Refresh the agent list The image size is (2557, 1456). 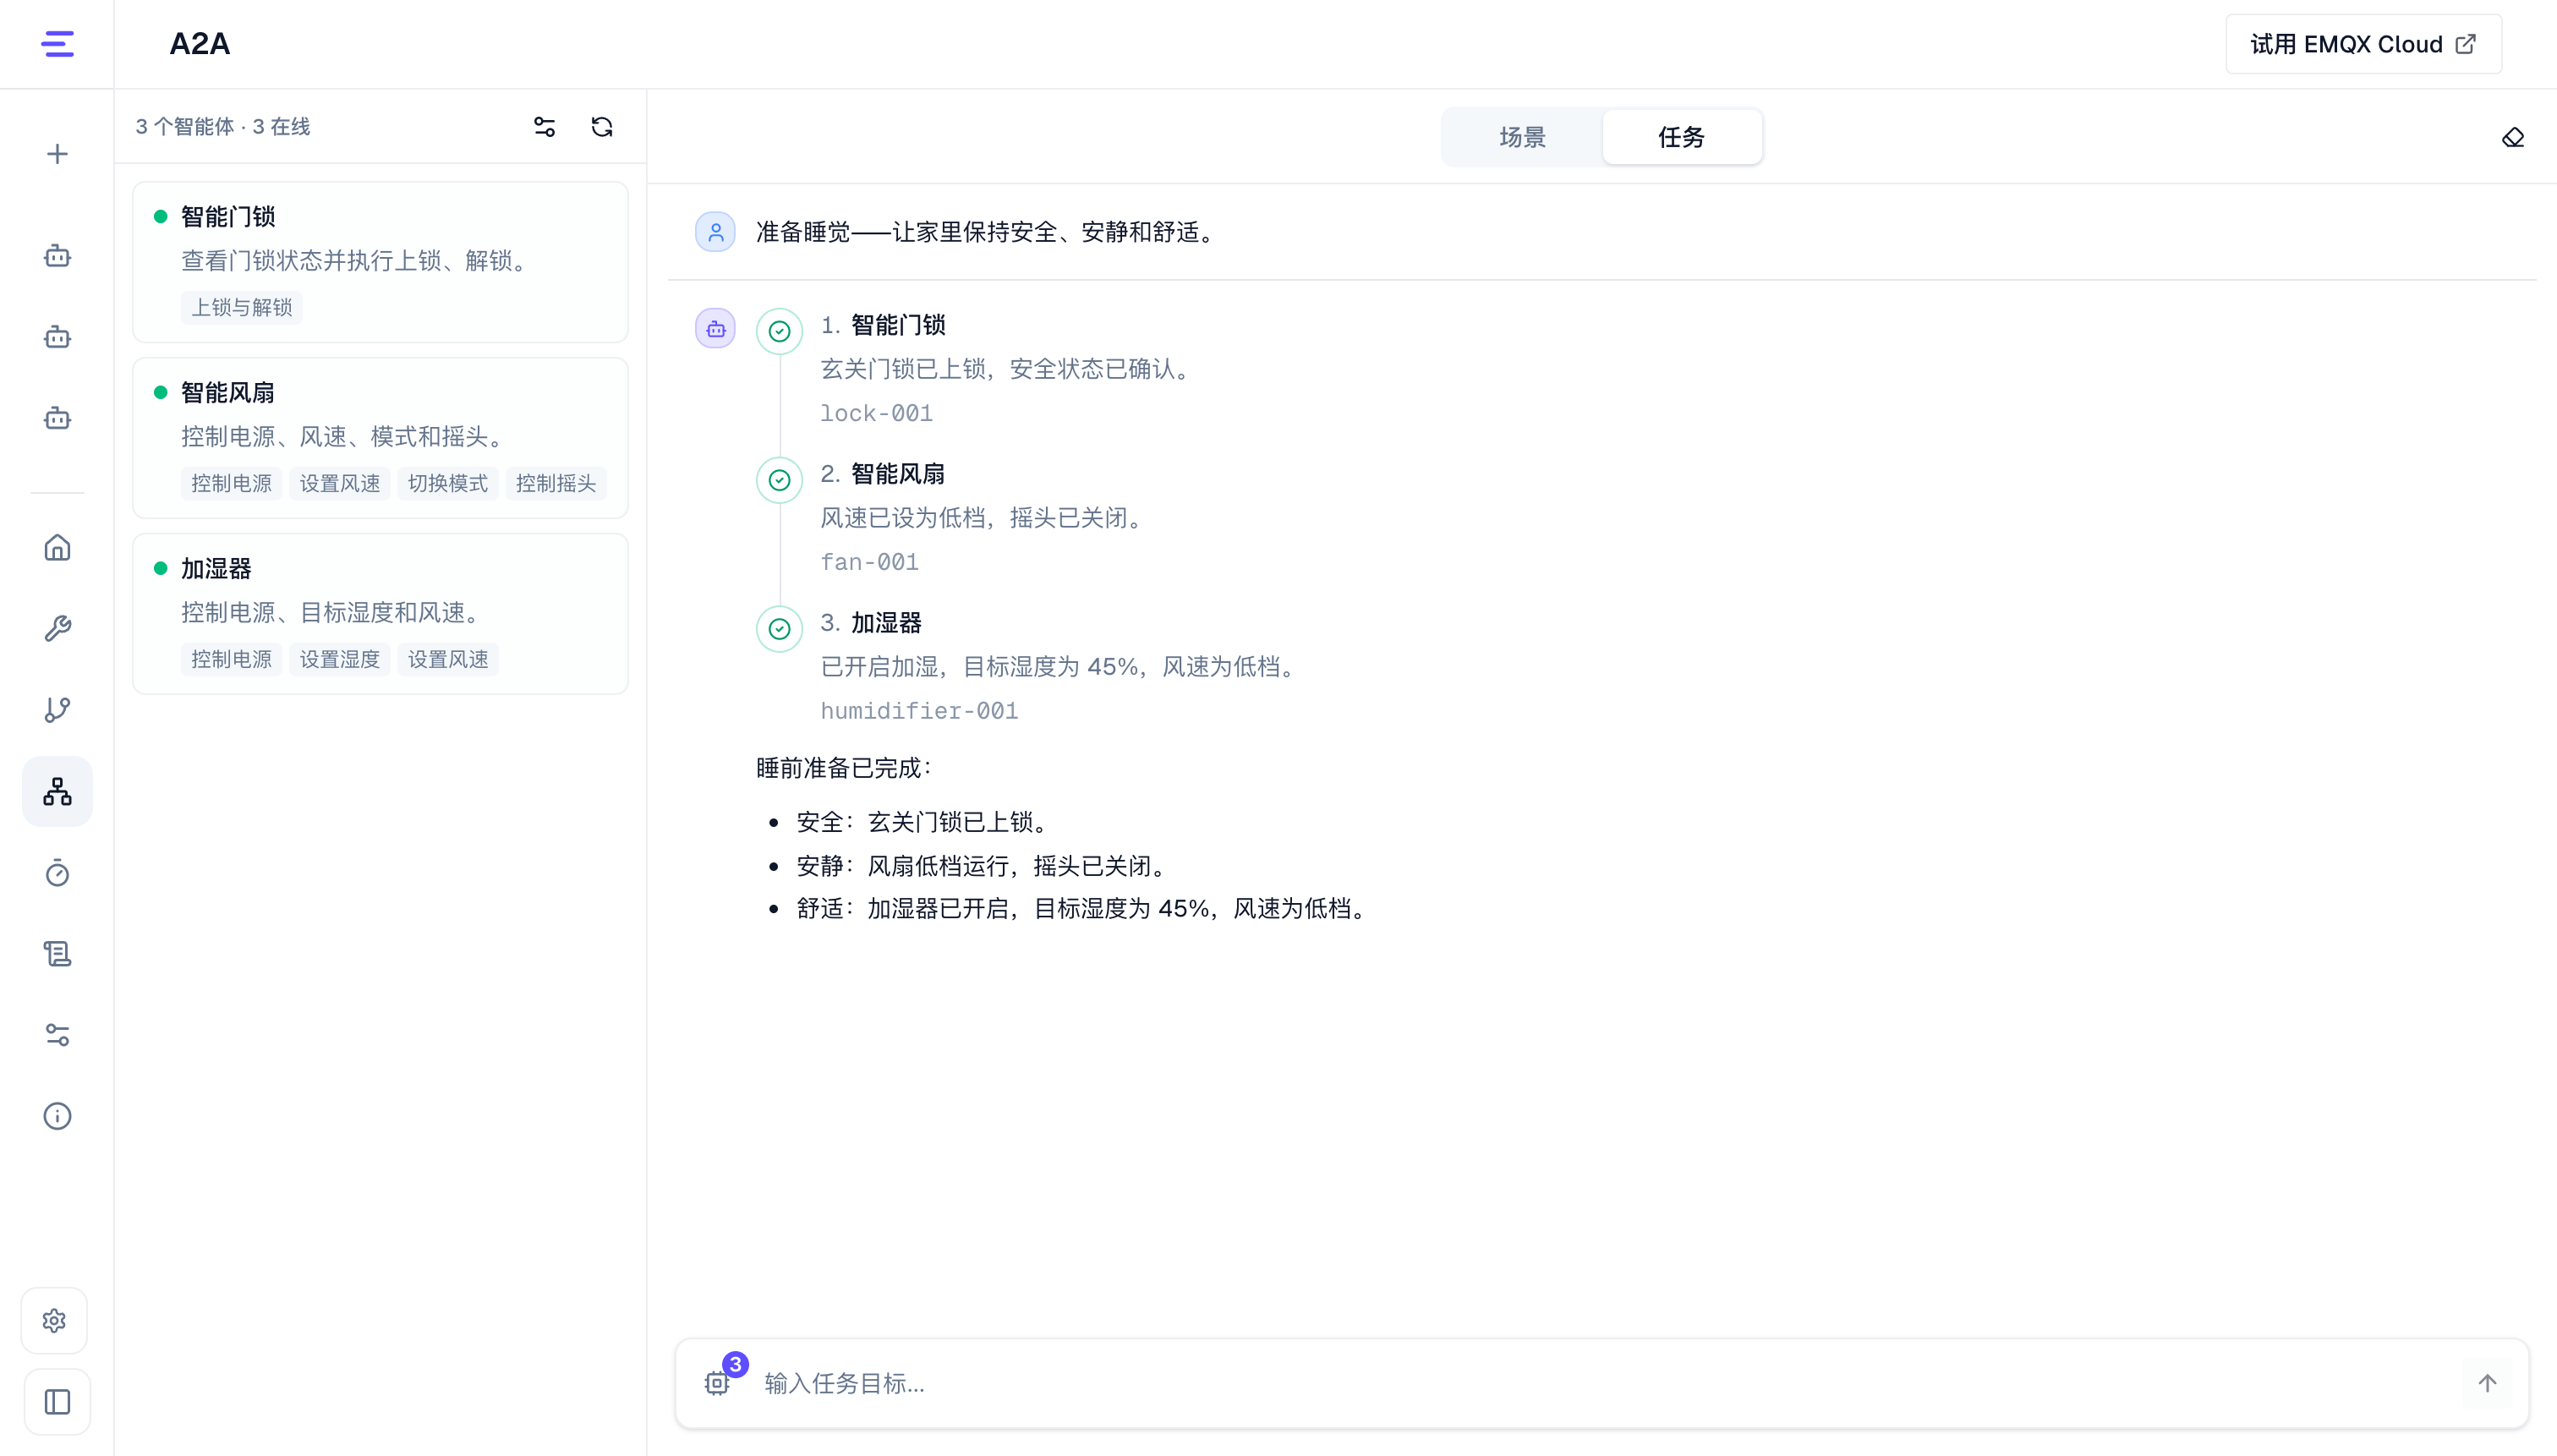coord(602,127)
